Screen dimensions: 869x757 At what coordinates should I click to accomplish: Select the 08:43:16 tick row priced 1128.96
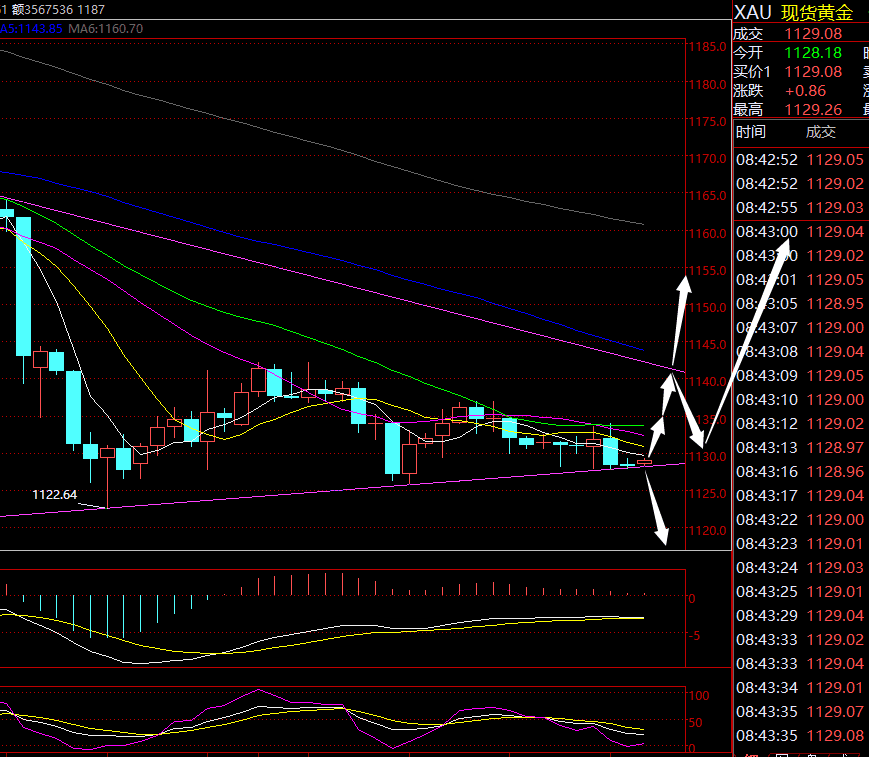point(800,472)
